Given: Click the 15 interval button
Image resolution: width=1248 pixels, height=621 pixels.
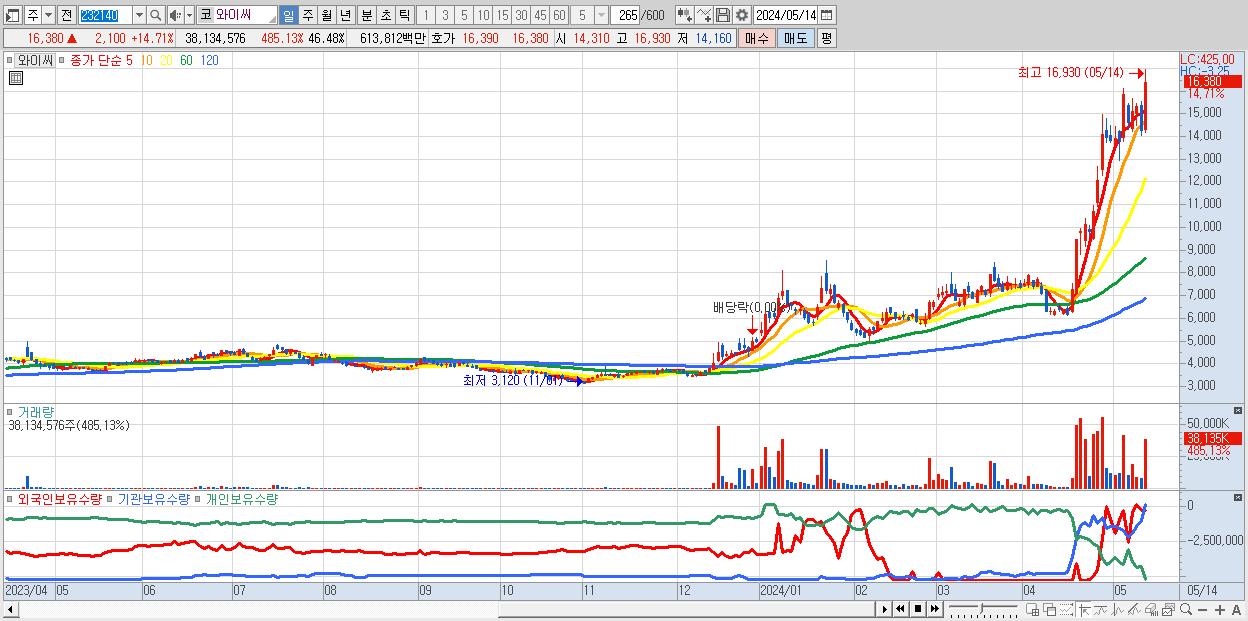Looking at the screenshot, I should [x=502, y=15].
